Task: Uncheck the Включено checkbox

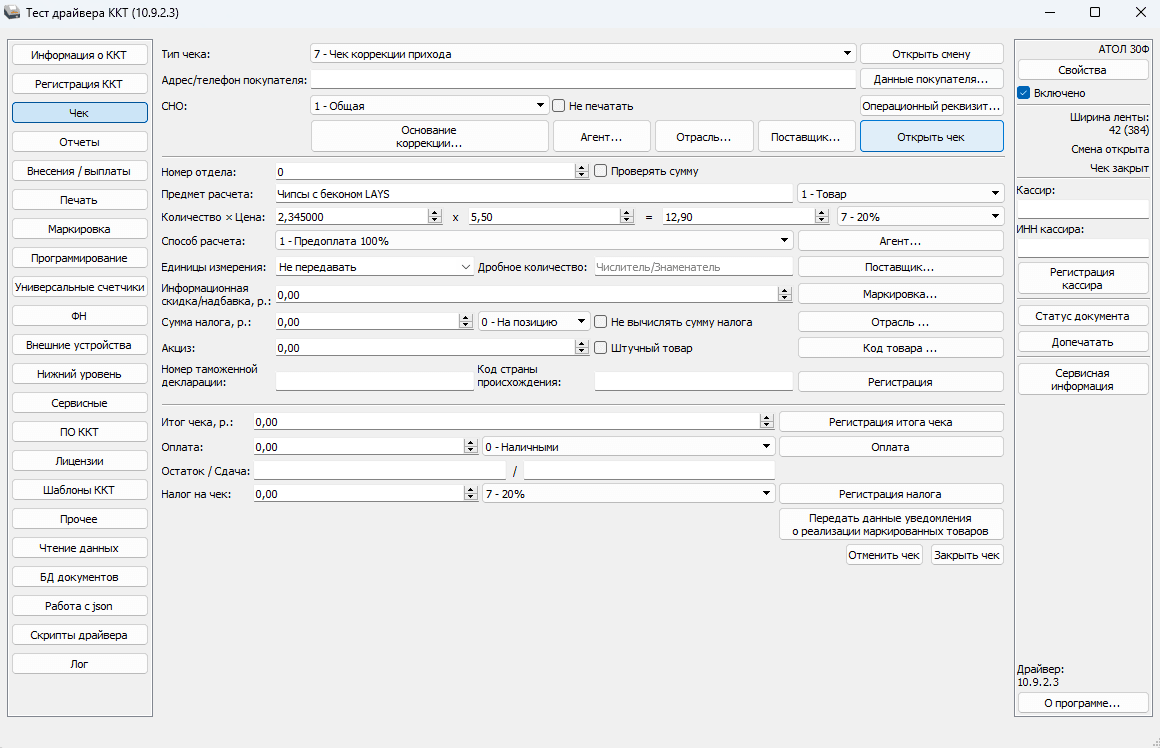Action: pyautogui.click(x=1024, y=93)
